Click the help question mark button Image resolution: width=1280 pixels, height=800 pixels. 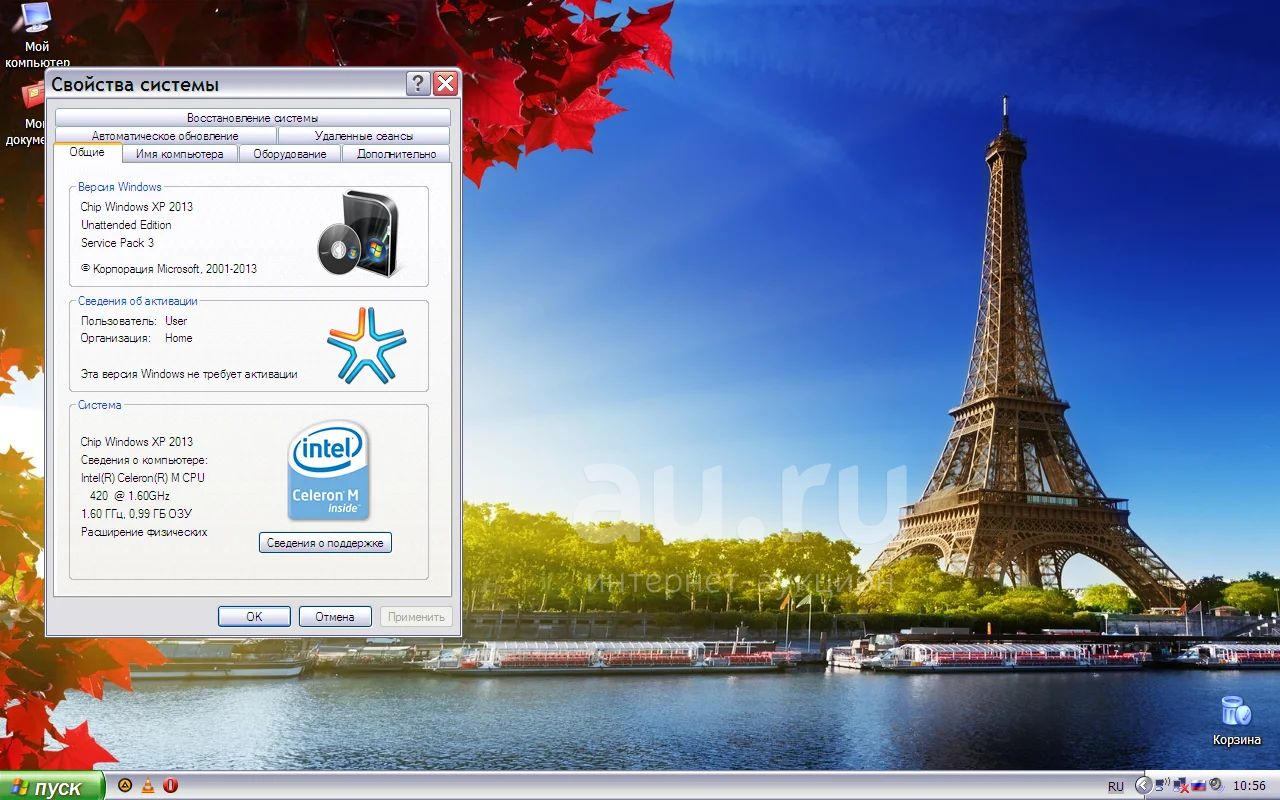tap(418, 84)
